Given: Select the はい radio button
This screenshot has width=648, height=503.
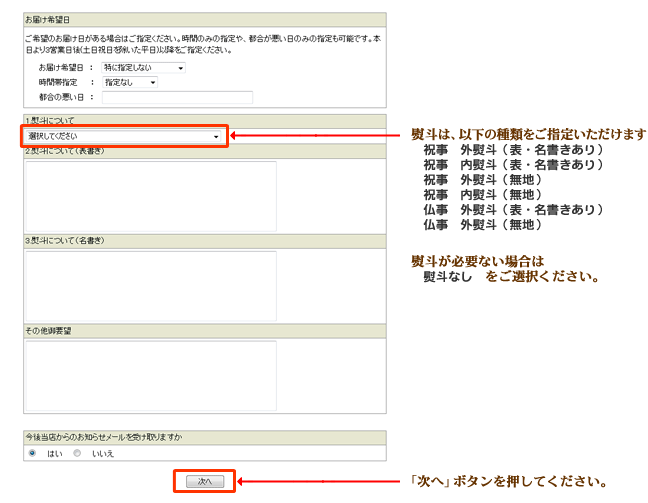Looking at the screenshot, I should 33,453.
